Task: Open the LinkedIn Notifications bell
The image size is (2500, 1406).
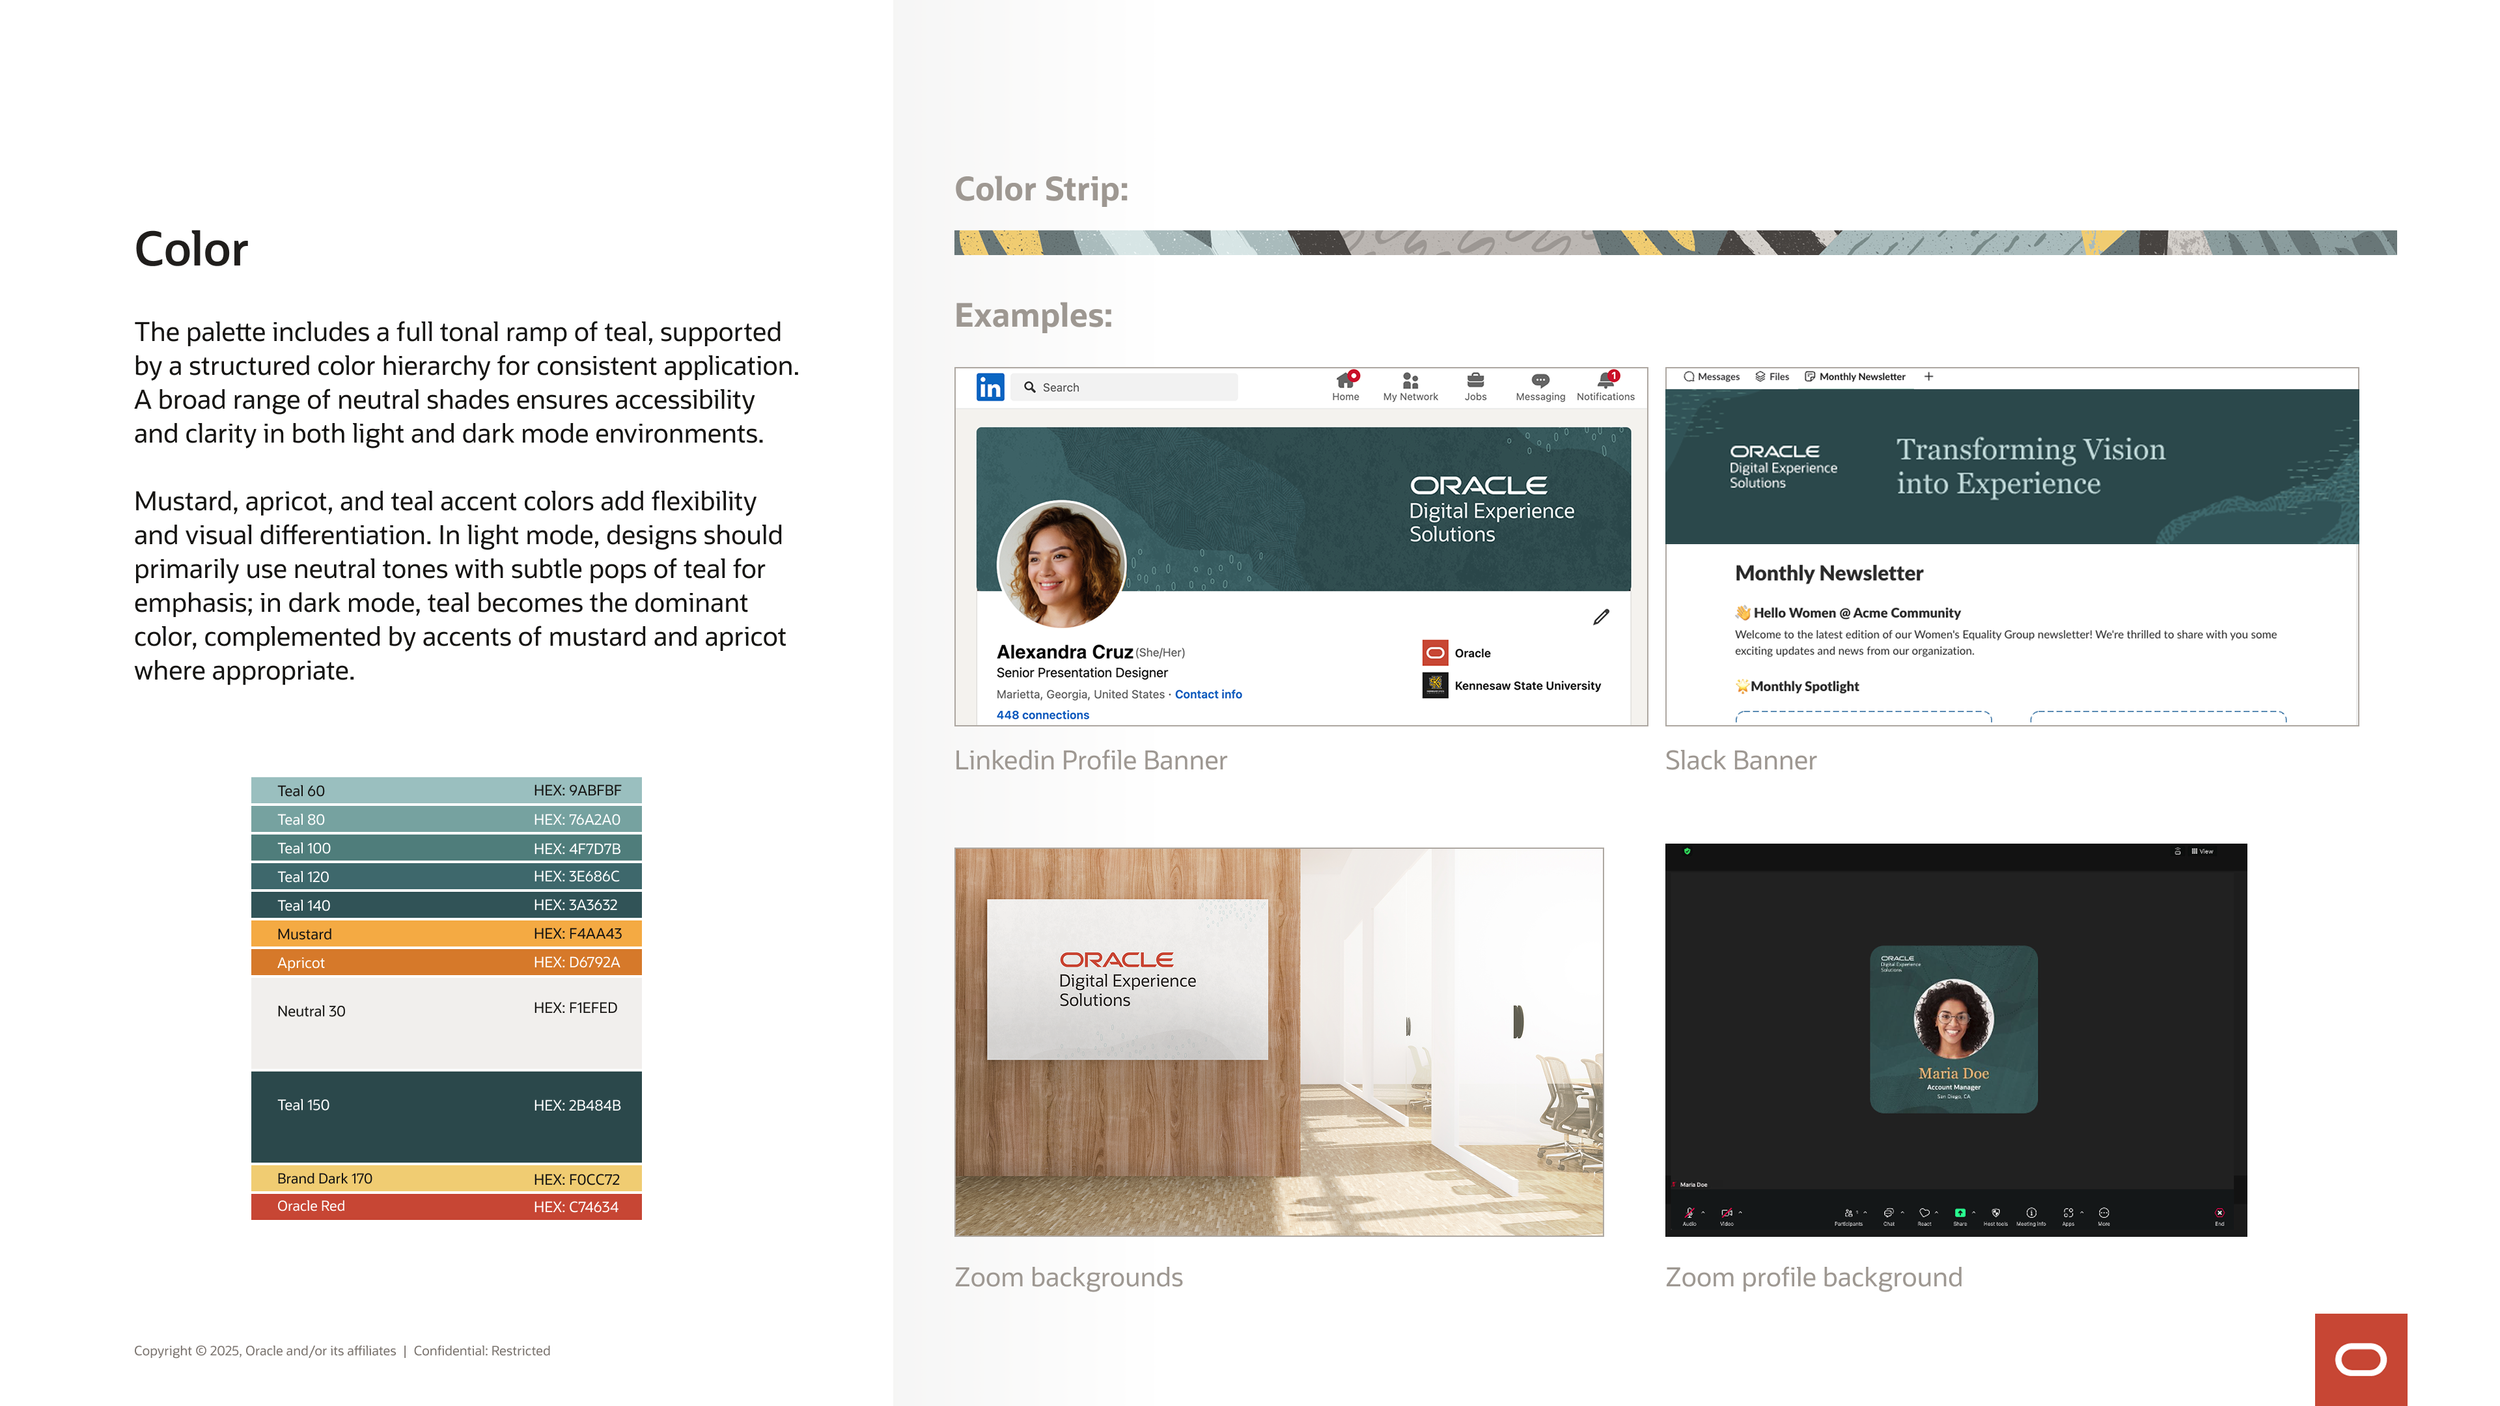Action: pos(1605,381)
